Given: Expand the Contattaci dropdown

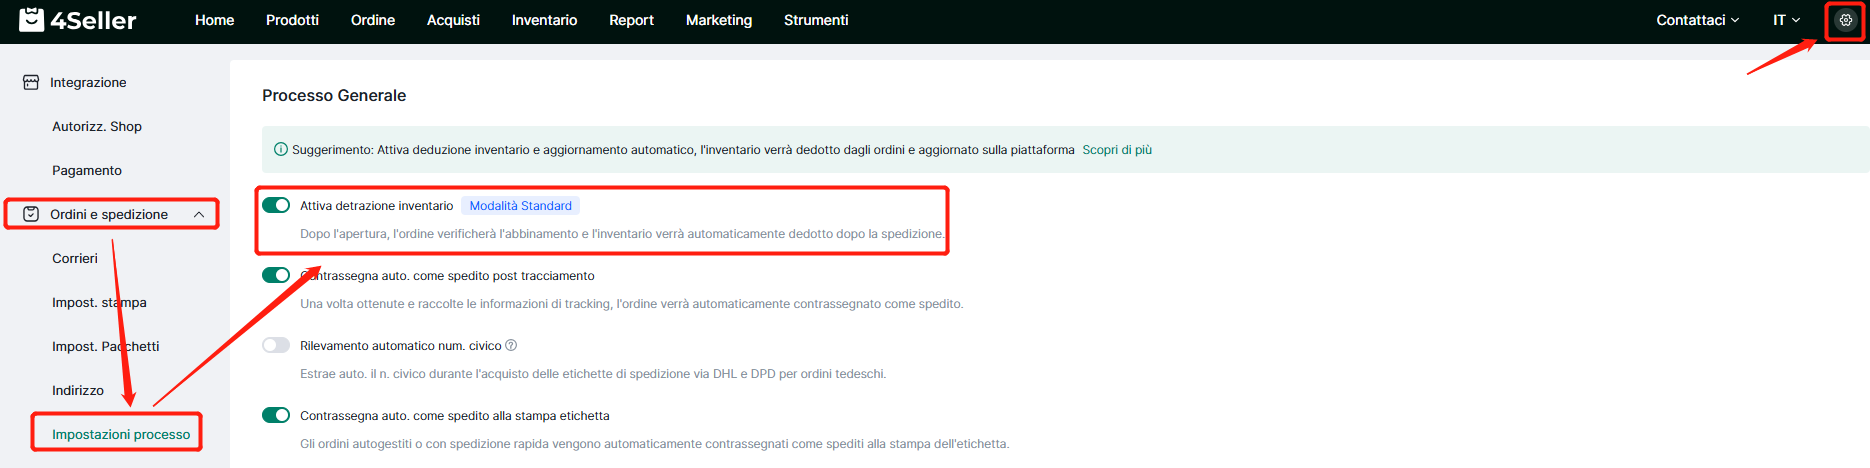Looking at the screenshot, I should coord(1697,20).
